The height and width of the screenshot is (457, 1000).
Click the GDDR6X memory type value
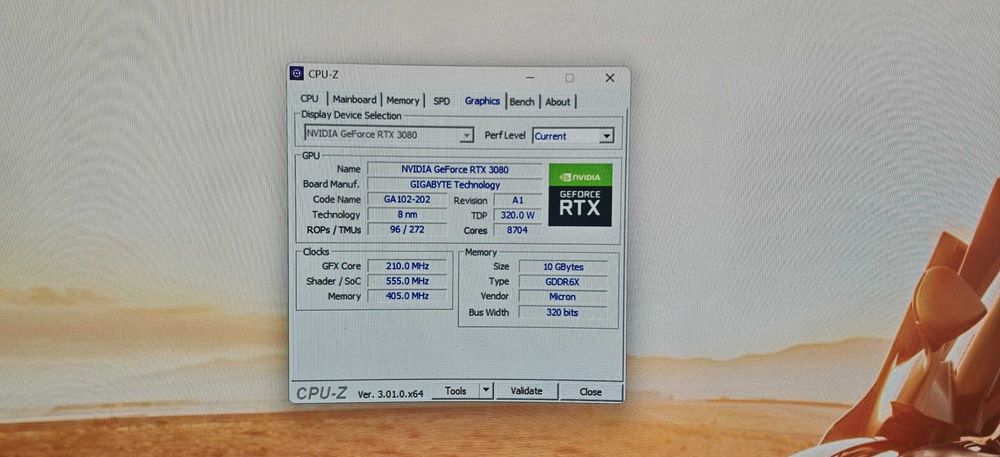pos(563,282)
